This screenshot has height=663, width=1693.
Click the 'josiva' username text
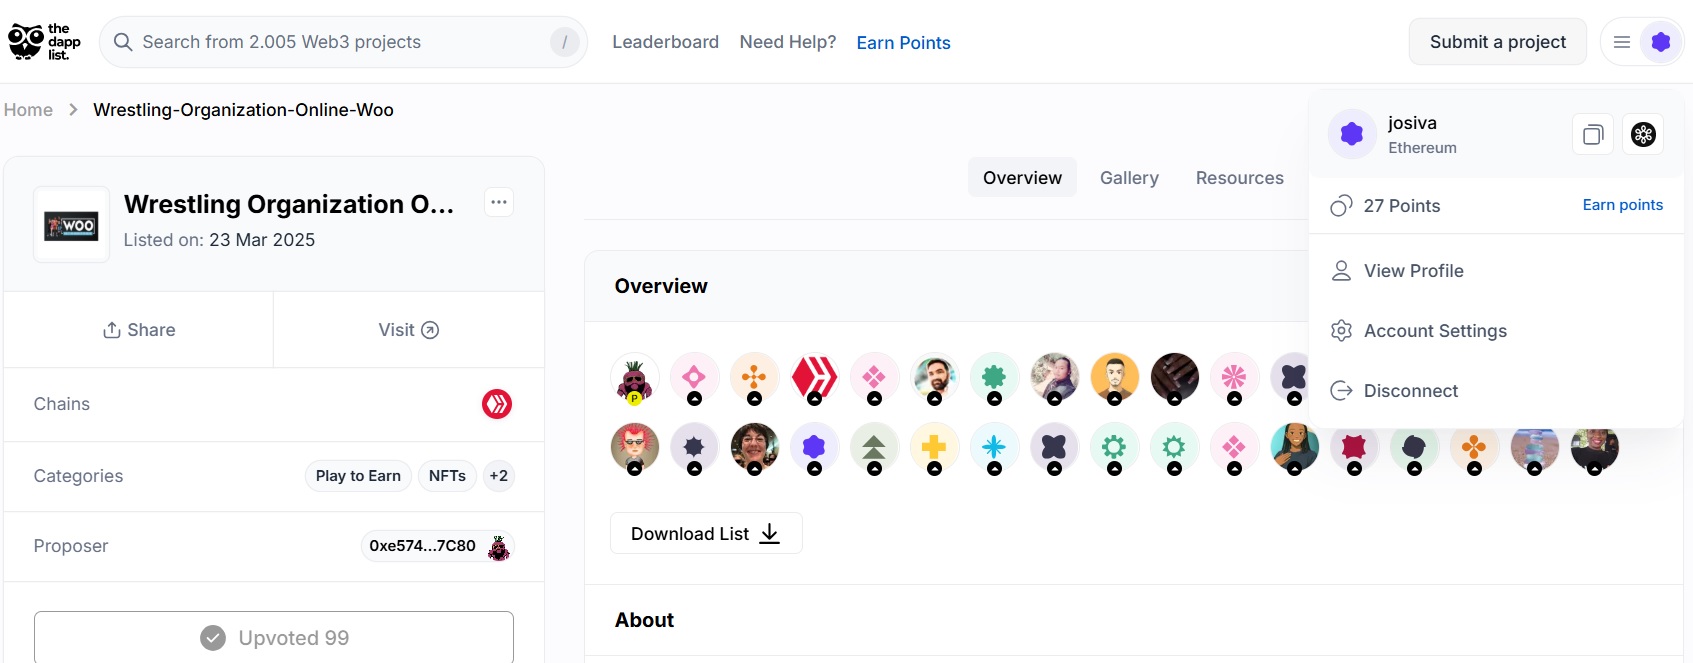(x=1412, y=123)
